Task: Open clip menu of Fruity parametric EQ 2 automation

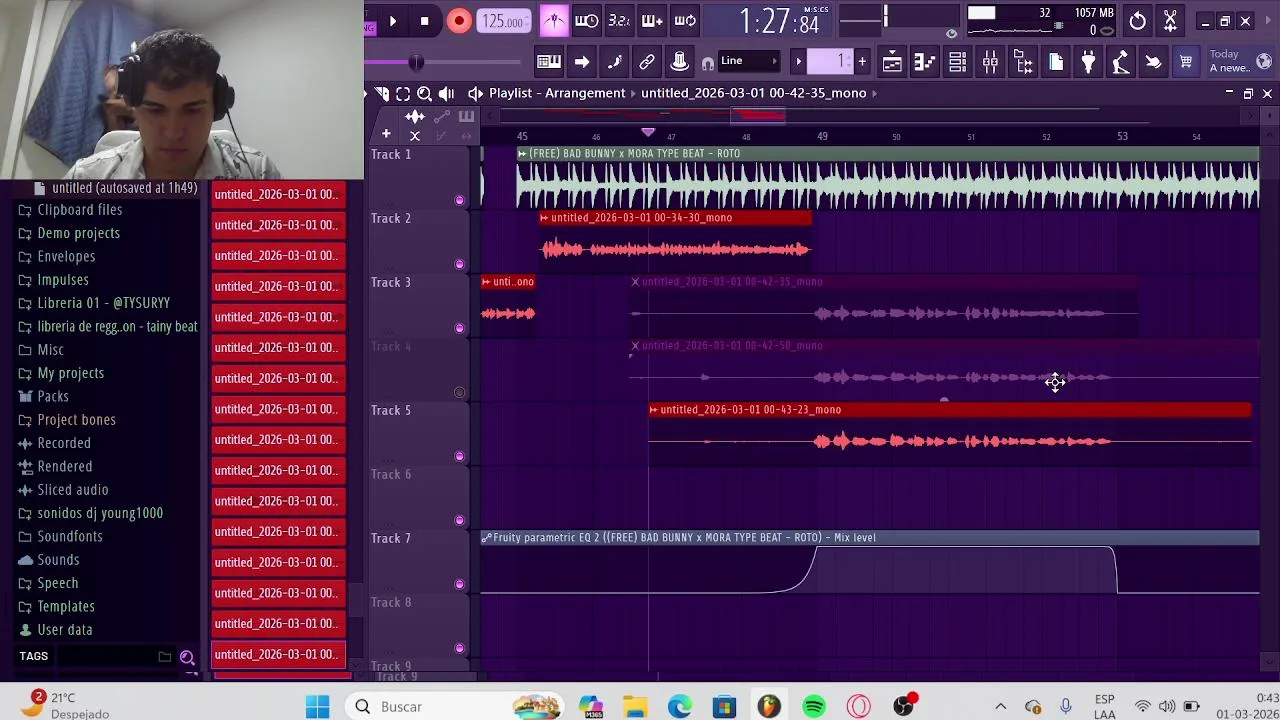Action: point(486,538)
